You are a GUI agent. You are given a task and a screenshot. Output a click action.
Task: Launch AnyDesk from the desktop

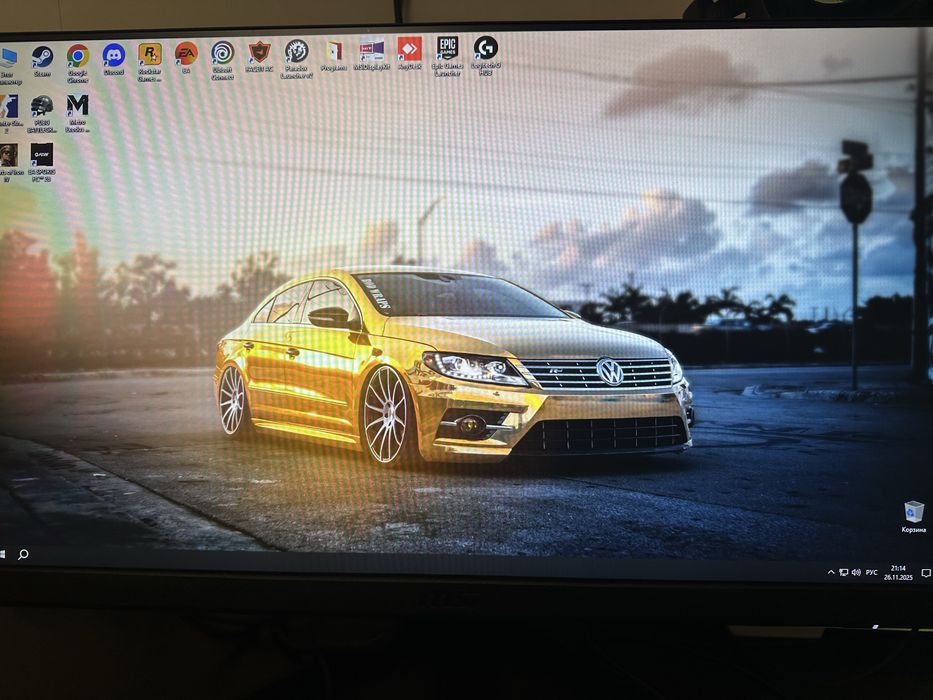[x=409, y=54]
